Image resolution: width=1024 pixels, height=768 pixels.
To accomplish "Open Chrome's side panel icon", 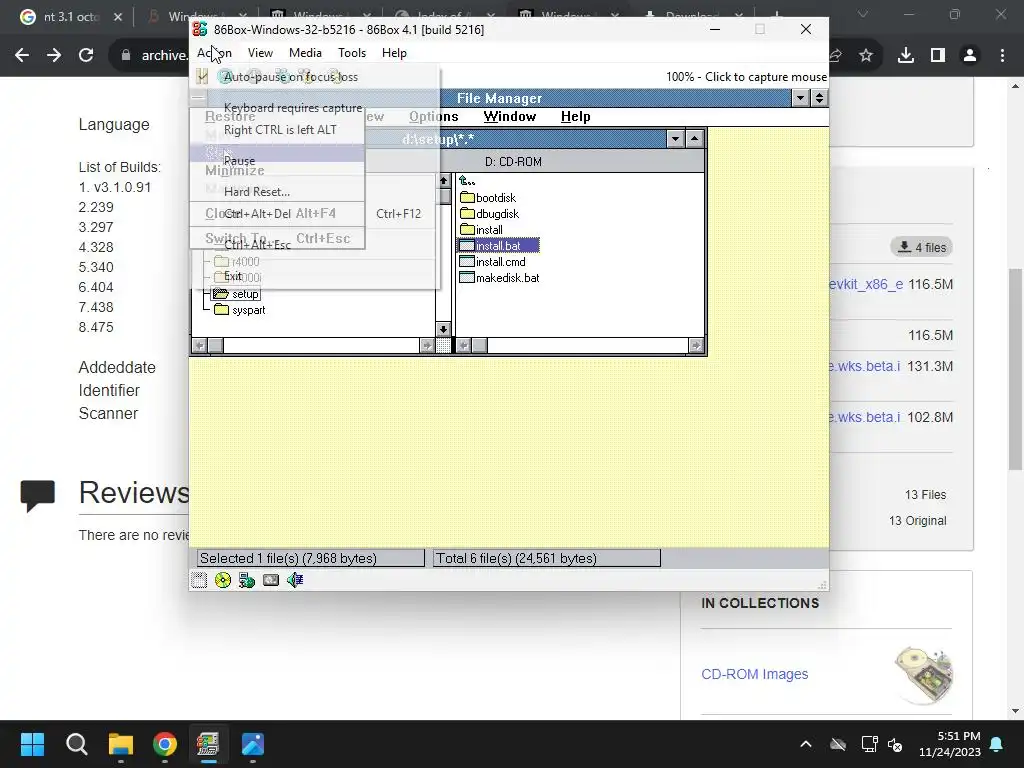I will (x=938, y=56).
